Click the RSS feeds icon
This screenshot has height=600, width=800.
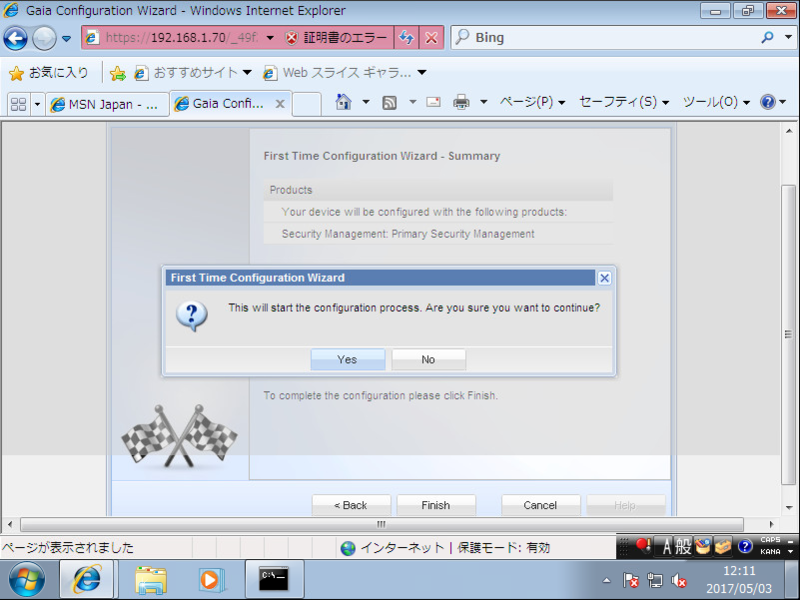tap(390, 103)
